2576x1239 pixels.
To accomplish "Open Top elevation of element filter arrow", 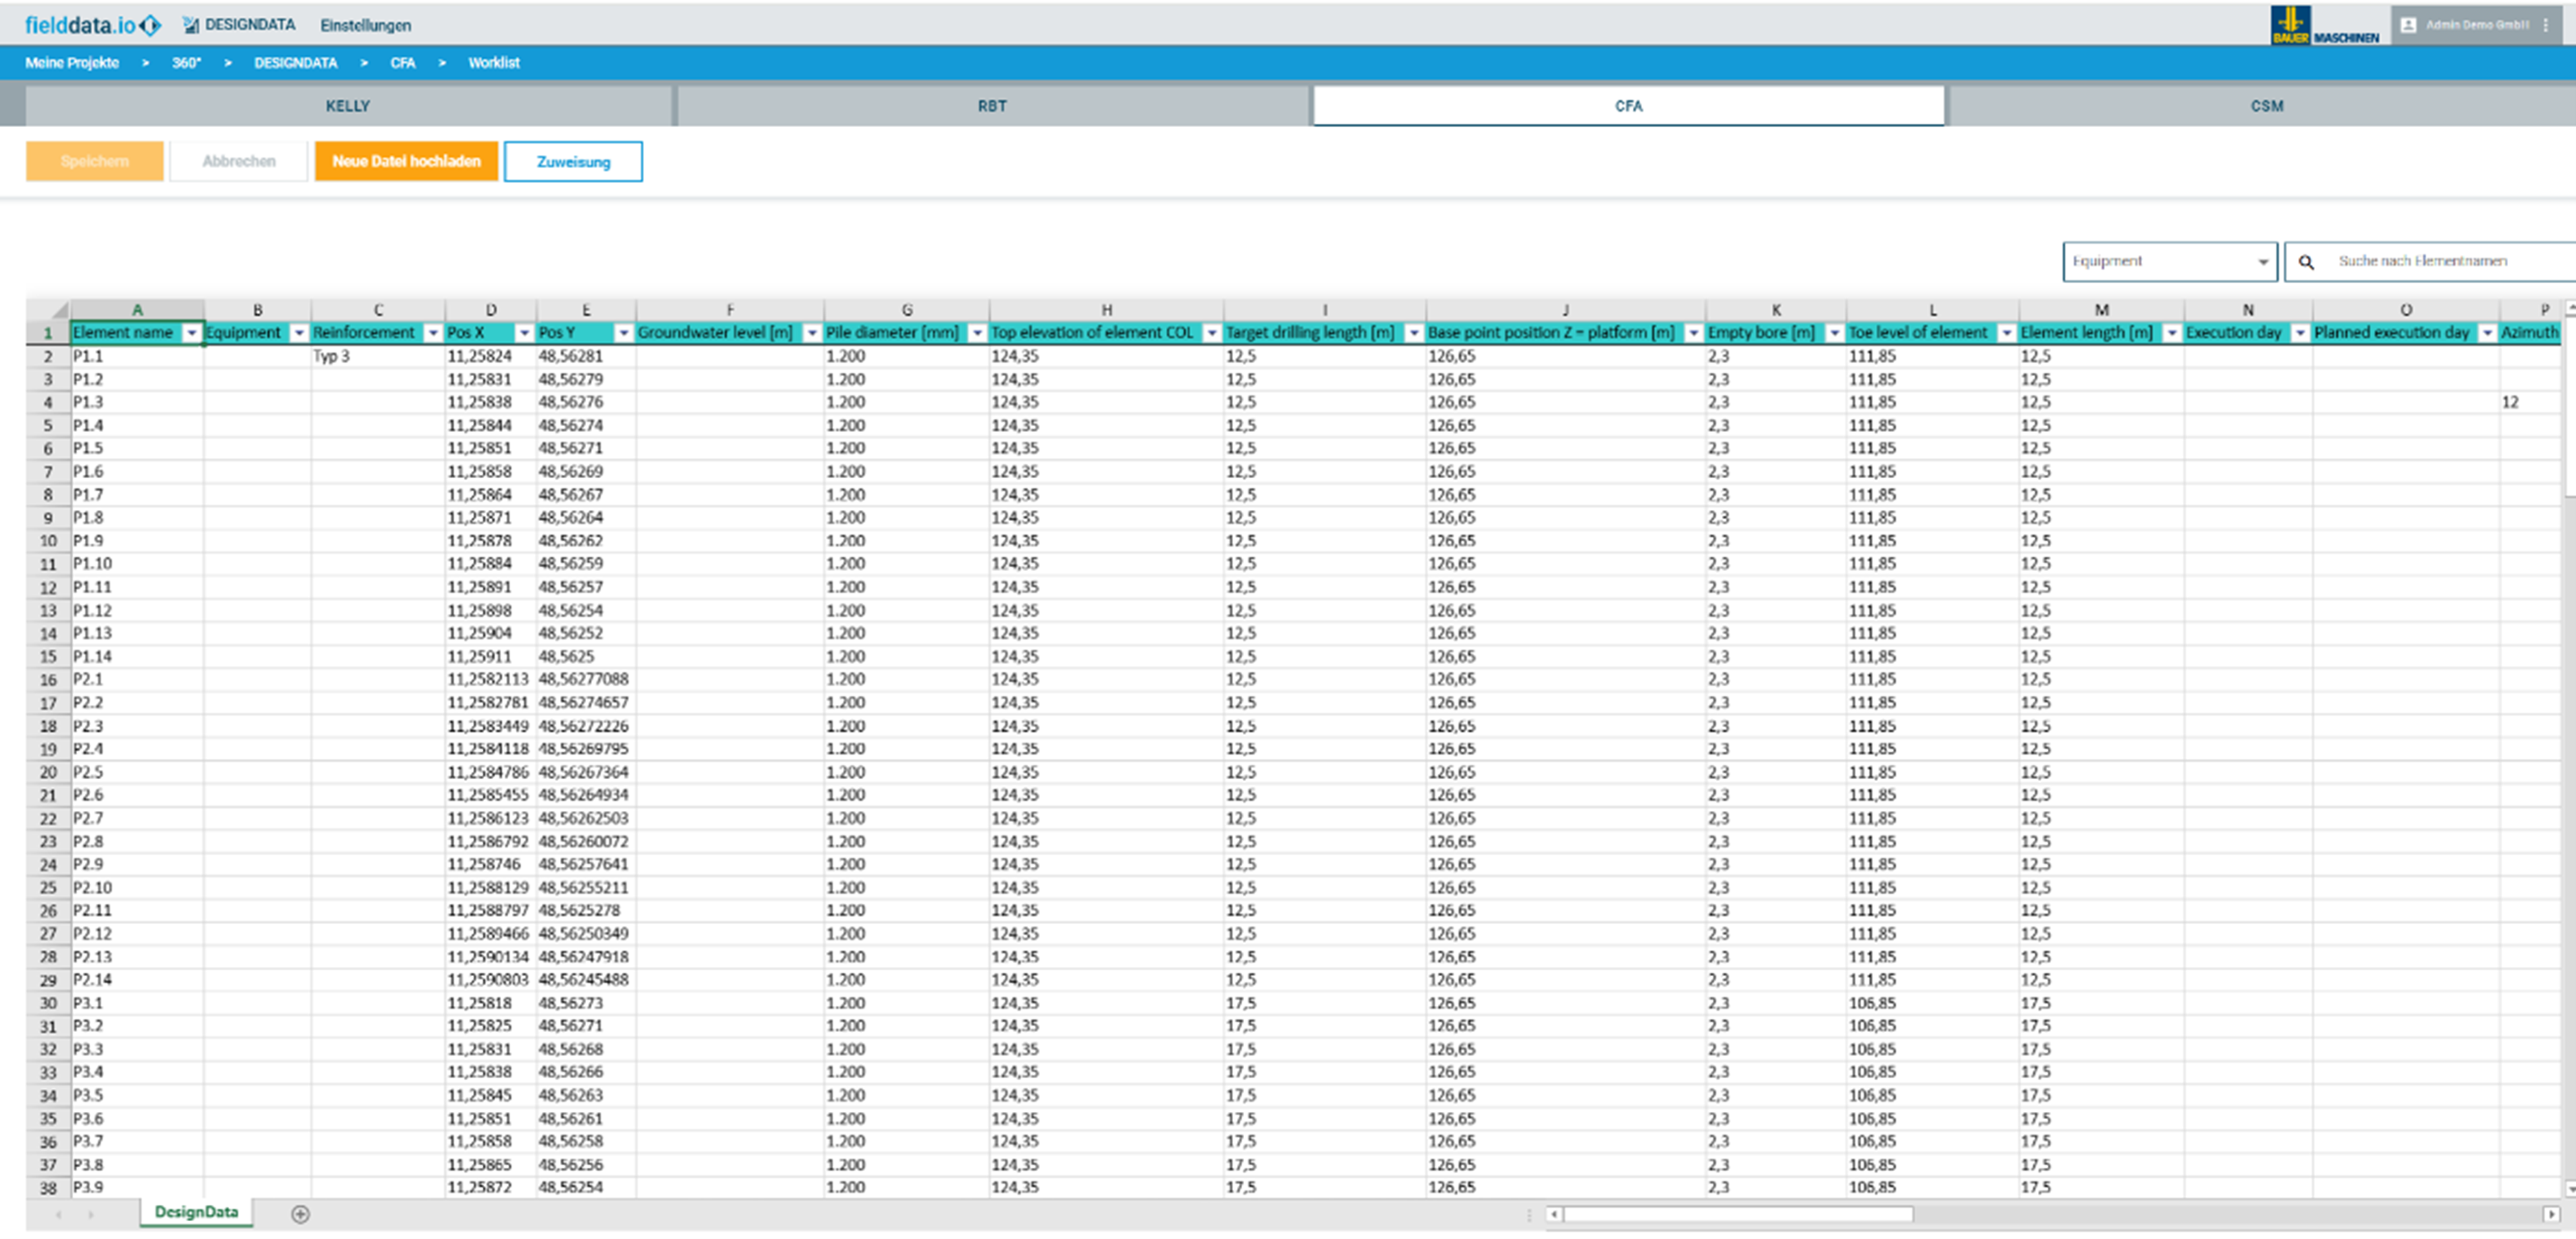I will (x=1211, y=333).
